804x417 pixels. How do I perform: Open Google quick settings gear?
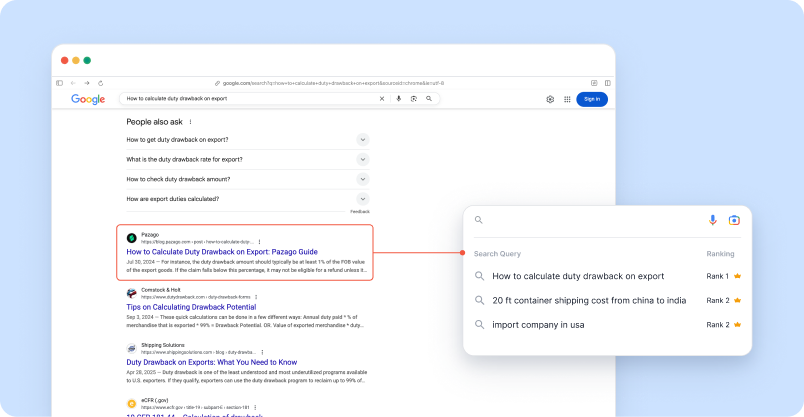coord(550,100)
